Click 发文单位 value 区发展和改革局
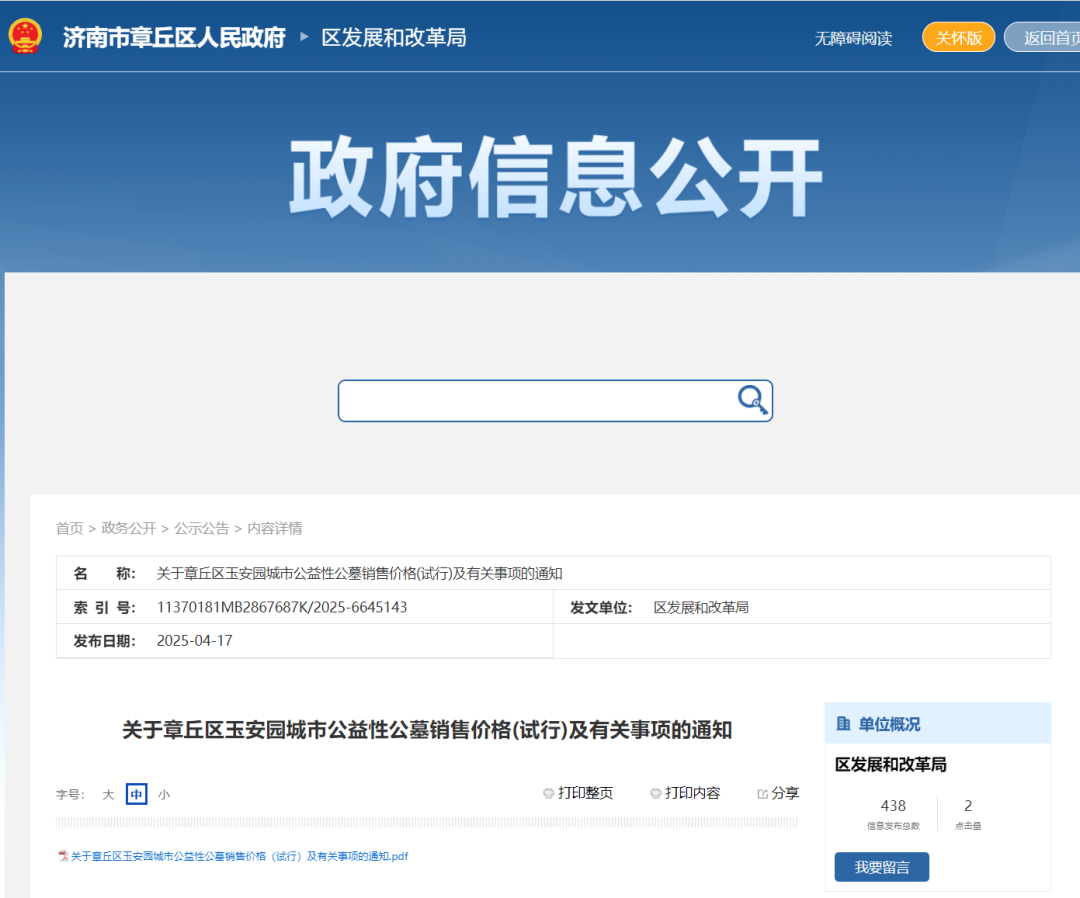Screen dimensions: 1080x898 [701, 607]
